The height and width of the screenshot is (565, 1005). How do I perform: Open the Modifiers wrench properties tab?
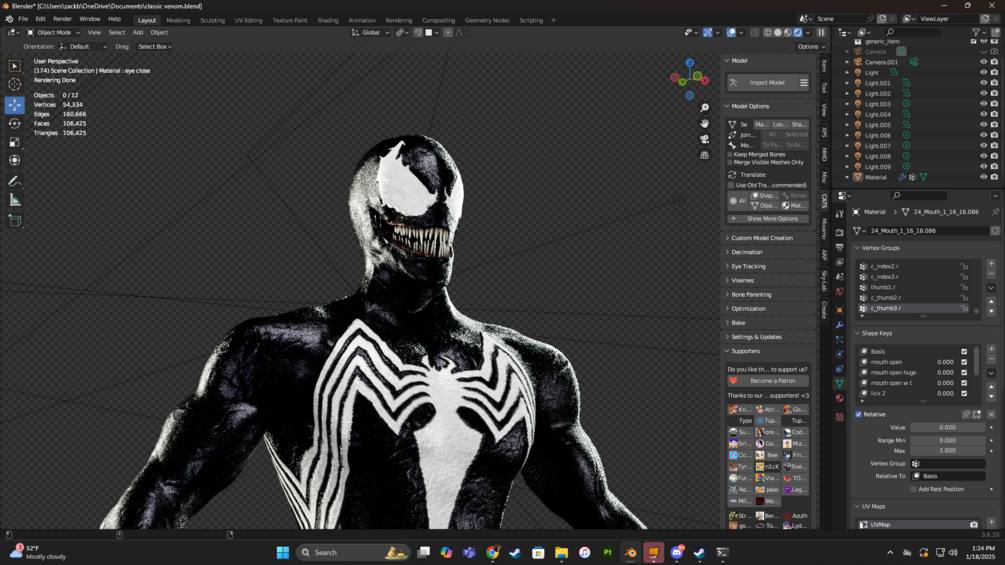point(839,325)
